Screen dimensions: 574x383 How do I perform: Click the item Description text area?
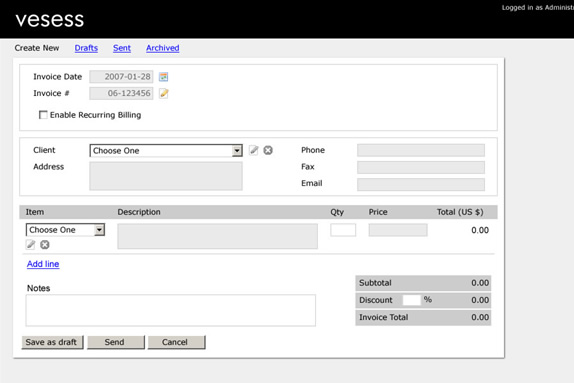click(217, 236)
